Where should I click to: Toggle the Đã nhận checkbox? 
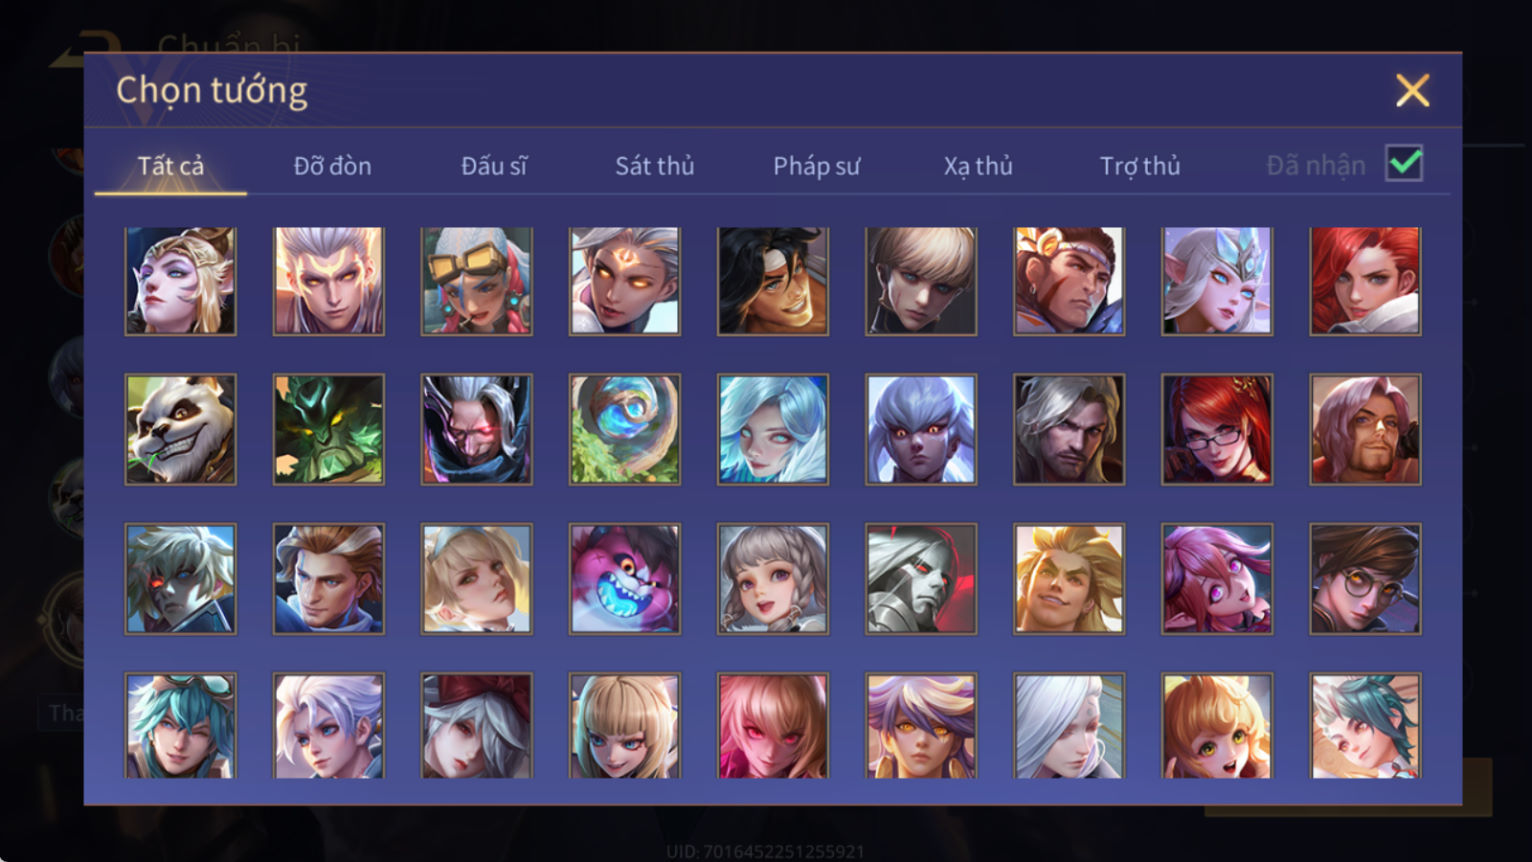click(x=1404, y=163)
